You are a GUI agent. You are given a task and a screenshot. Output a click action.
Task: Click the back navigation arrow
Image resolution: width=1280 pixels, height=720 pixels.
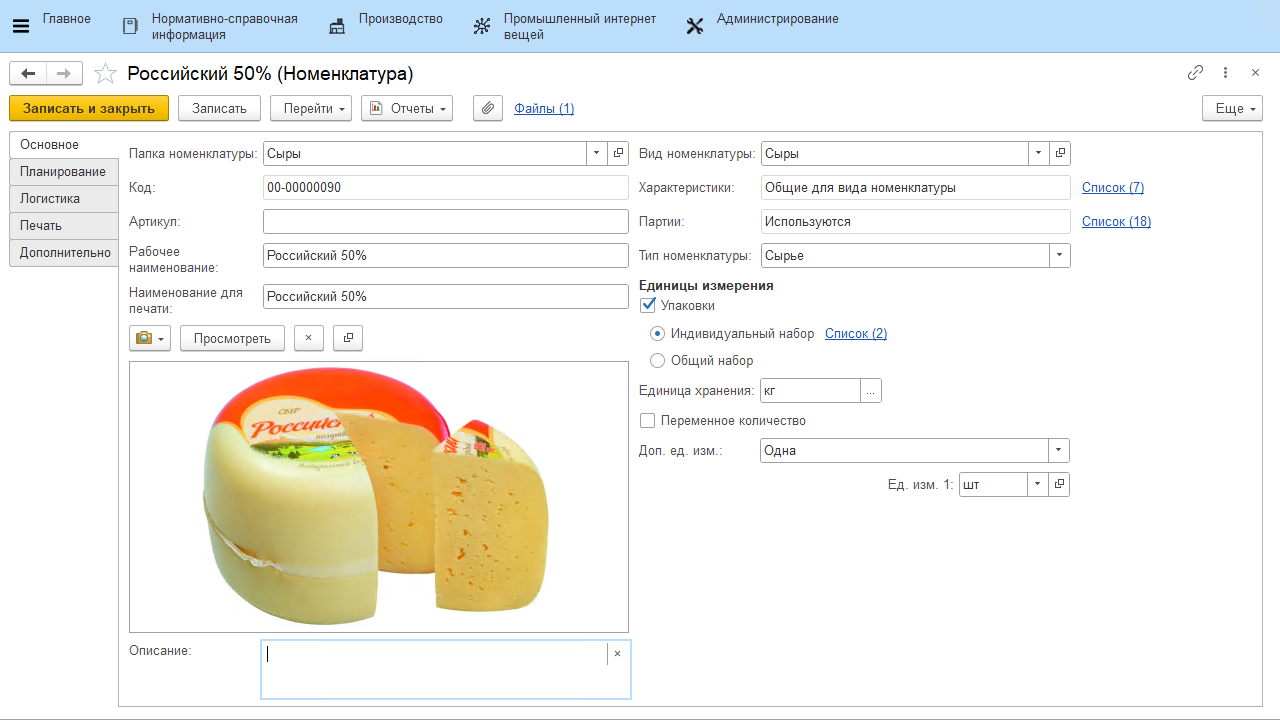click(28, 73)
